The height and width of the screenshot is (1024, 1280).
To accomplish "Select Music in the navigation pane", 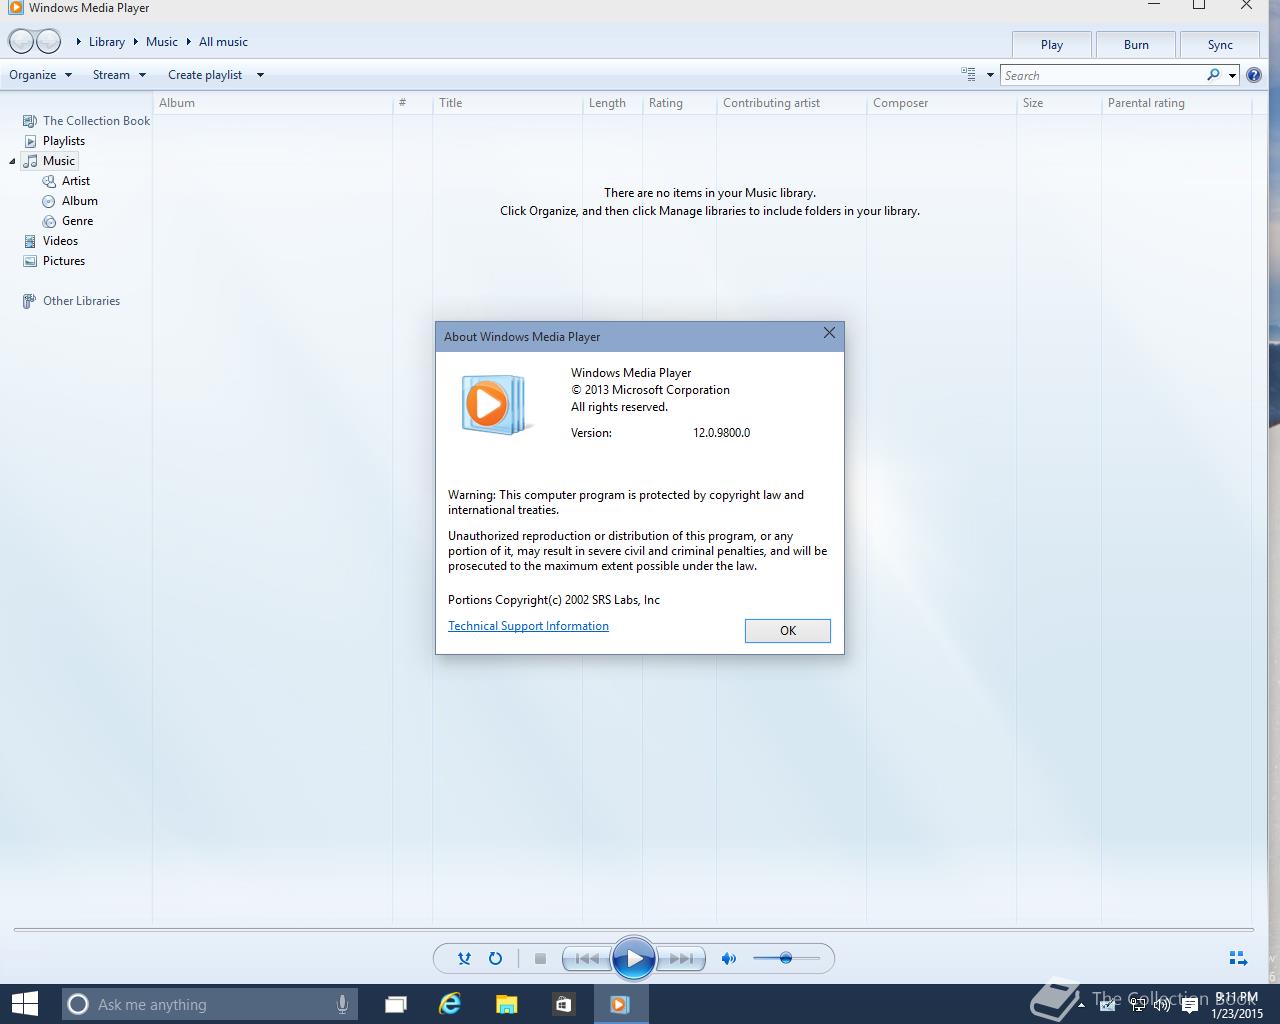I will [x=49, y=161].
